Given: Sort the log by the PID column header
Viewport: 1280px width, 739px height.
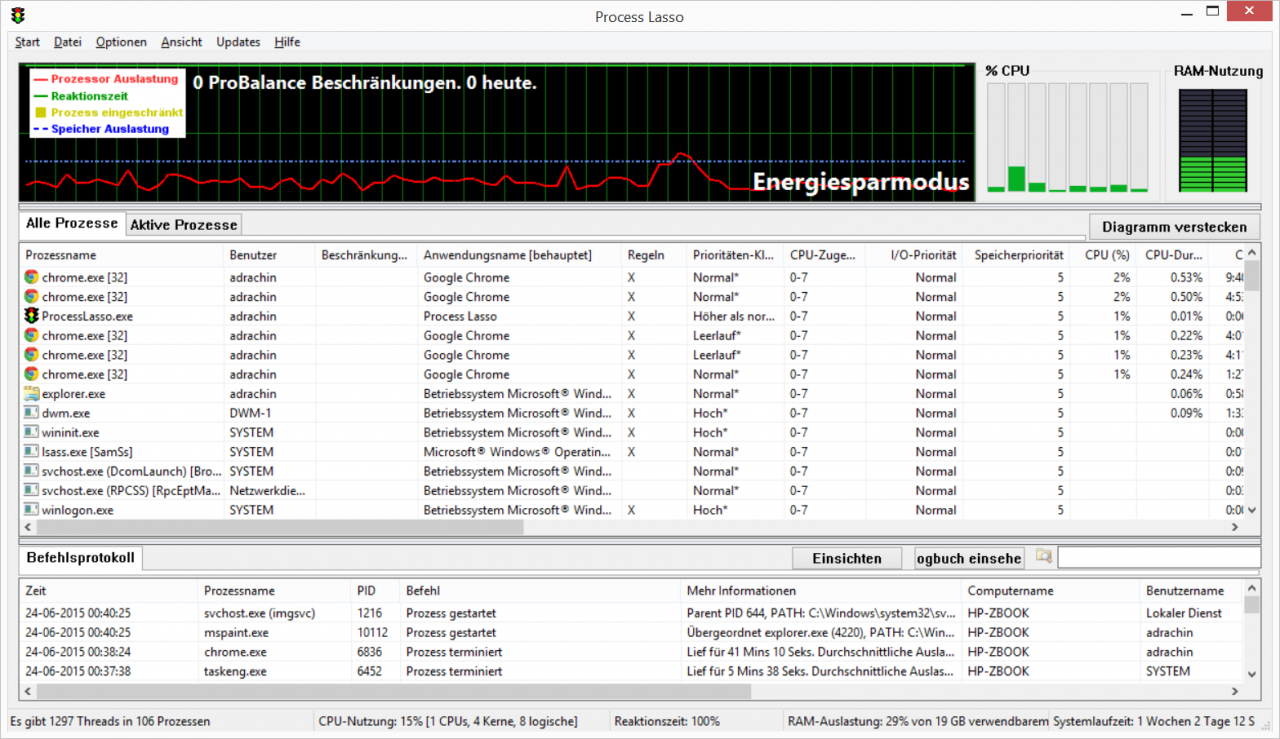Looking at the screenshot, I should [x=375, y=591].
